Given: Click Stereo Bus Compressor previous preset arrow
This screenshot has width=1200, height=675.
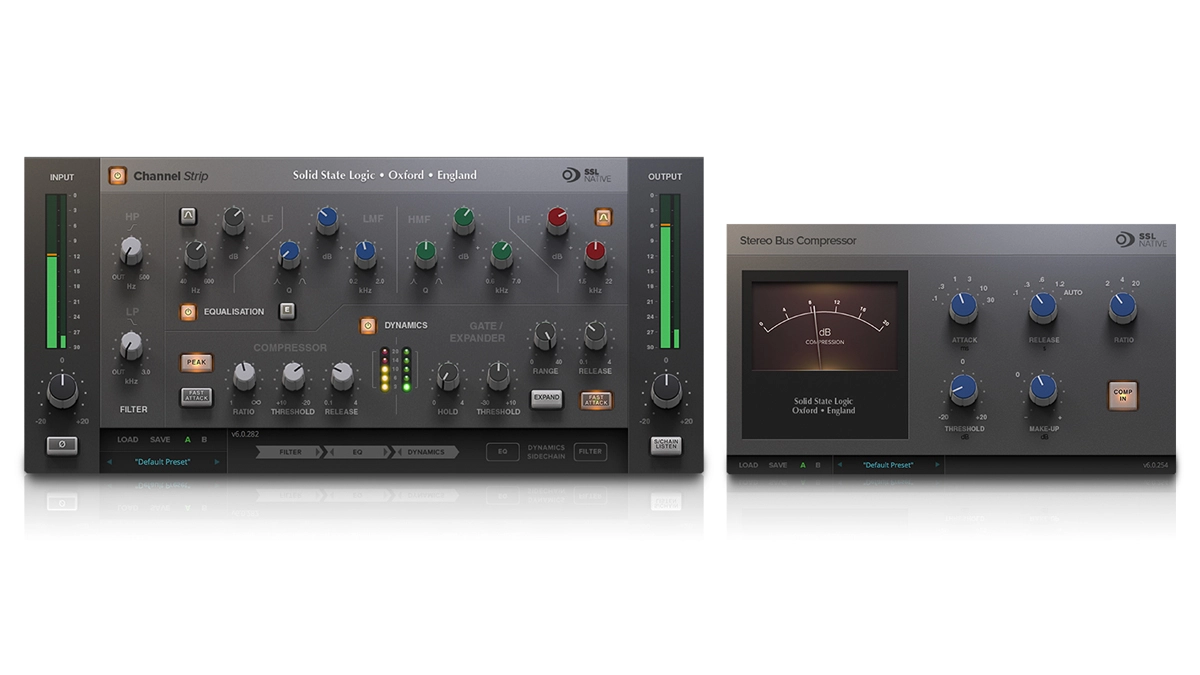Looking at the screenshot, I should [x=838, y=465].
